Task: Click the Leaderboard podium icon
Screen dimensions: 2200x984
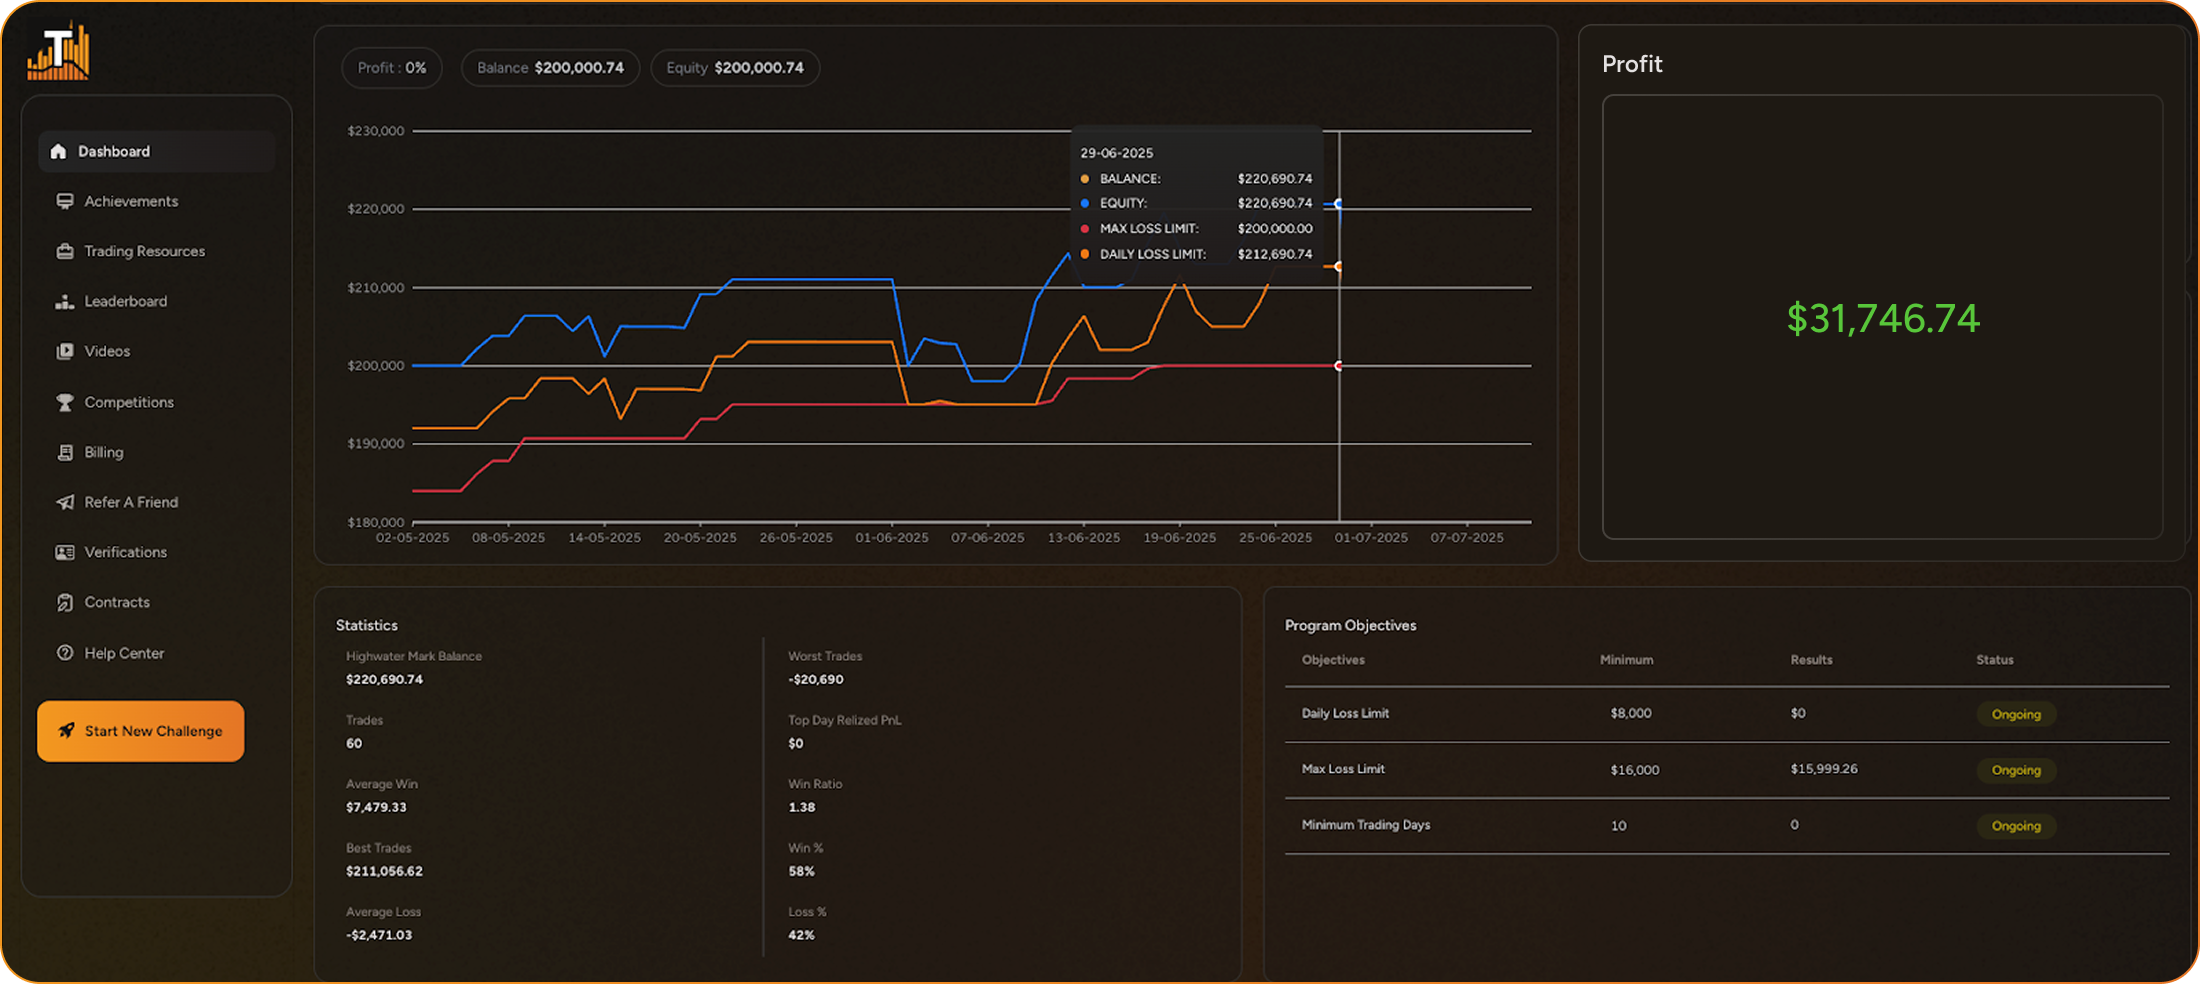Action: 65,301
